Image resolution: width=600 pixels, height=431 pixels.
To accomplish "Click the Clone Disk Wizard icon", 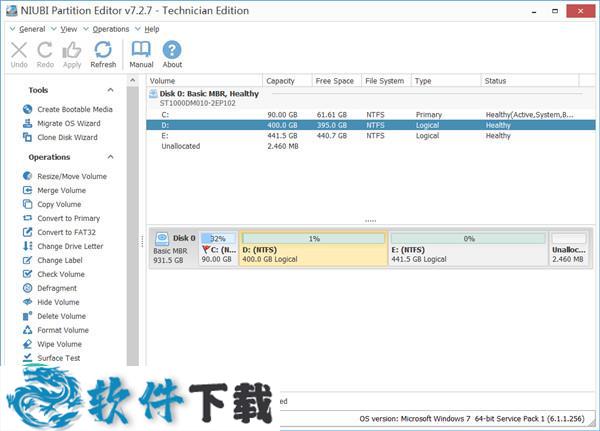I will pos(28,137).
